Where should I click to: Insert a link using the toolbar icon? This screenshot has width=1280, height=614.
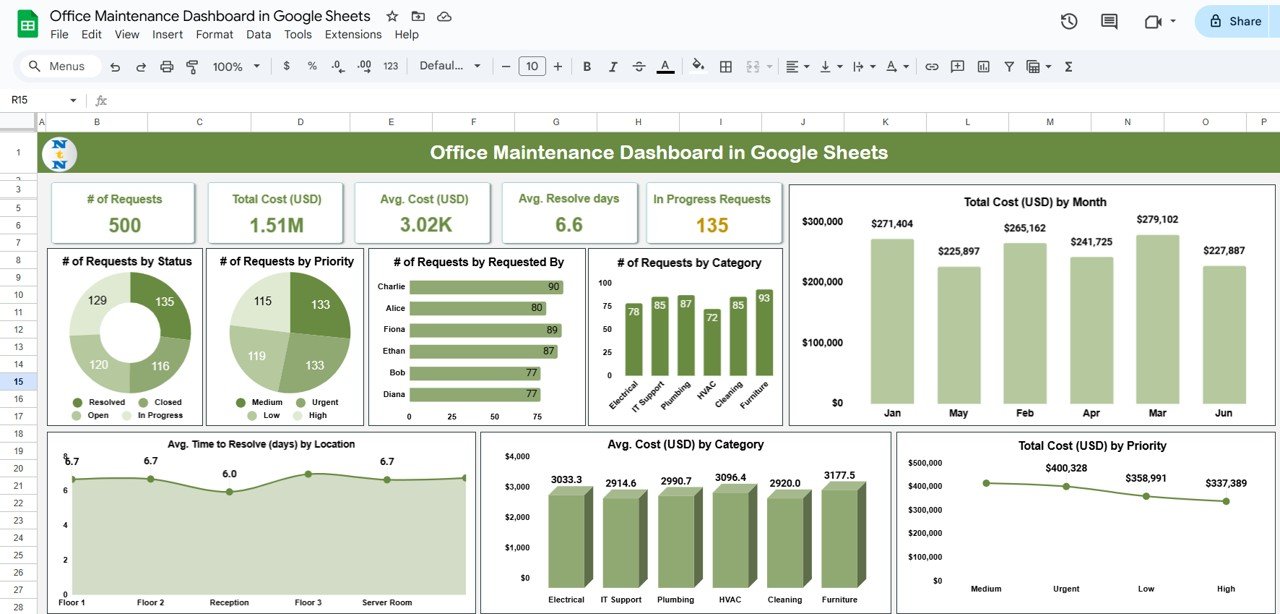930,66
